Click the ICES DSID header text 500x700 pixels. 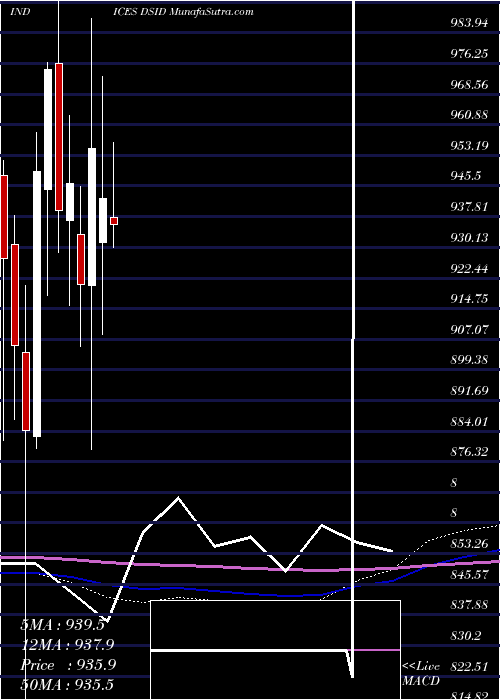tap(140, 12)
